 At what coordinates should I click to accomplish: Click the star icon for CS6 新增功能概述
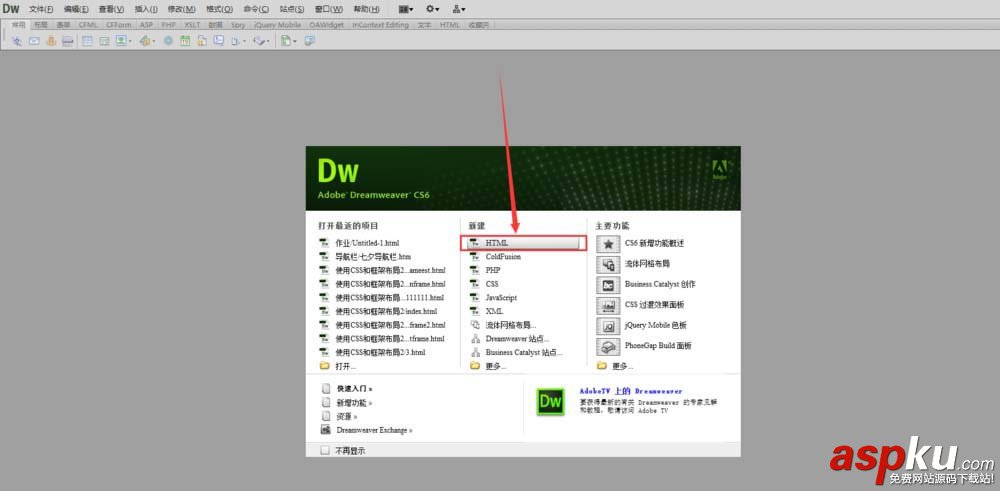[x=608, y=244]
